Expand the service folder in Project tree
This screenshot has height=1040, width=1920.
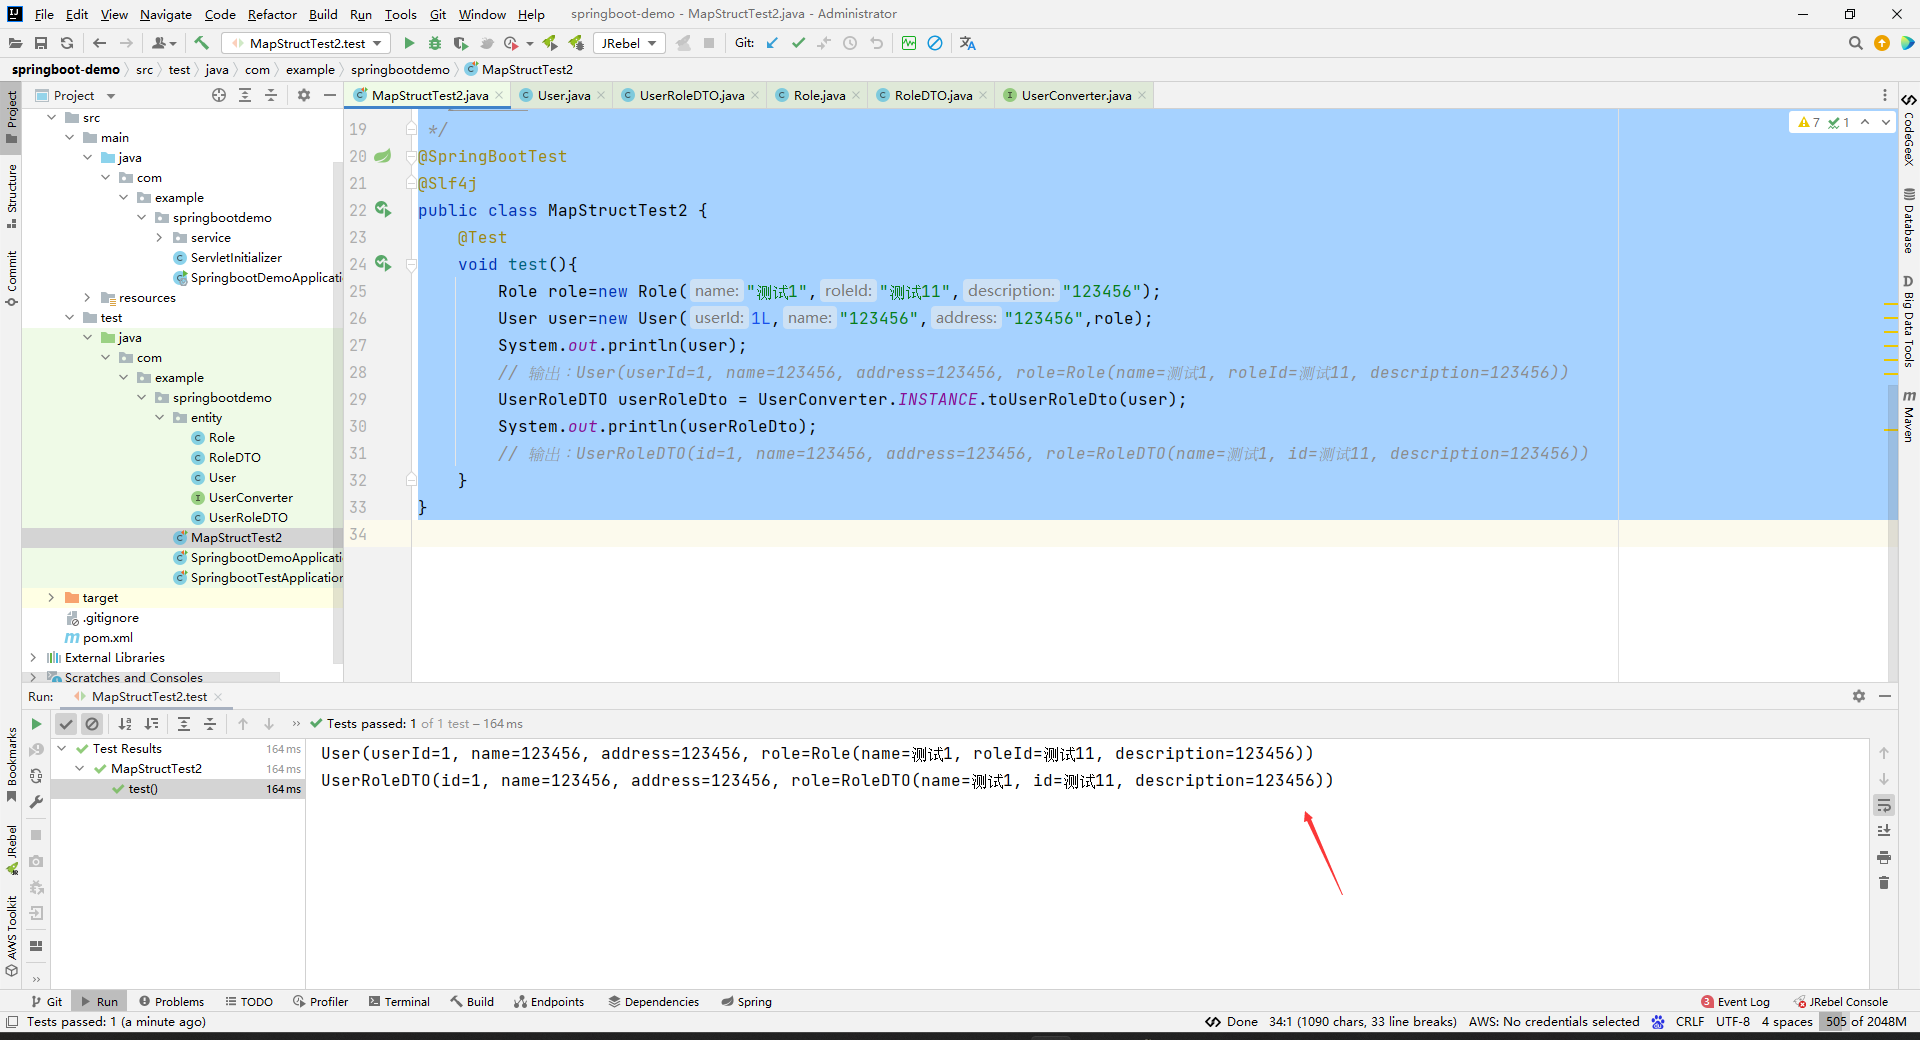click(159, 237)
